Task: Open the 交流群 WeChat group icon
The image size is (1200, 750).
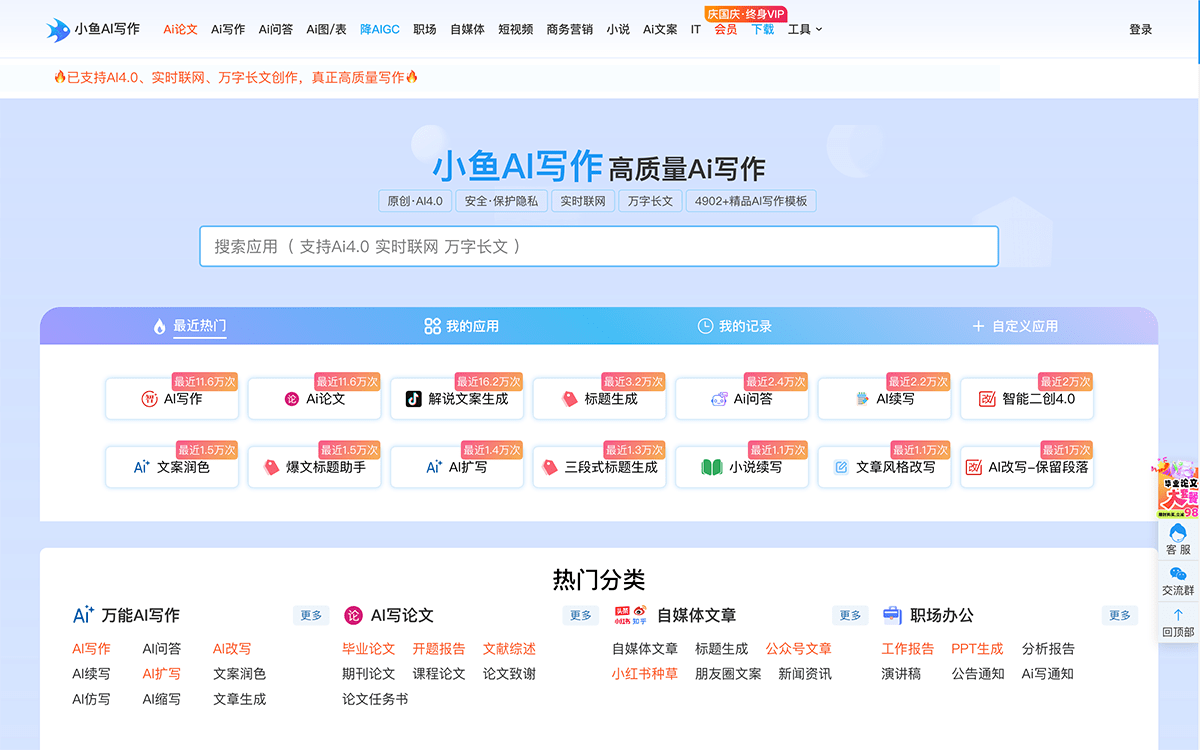Action: click(1178, 580)
